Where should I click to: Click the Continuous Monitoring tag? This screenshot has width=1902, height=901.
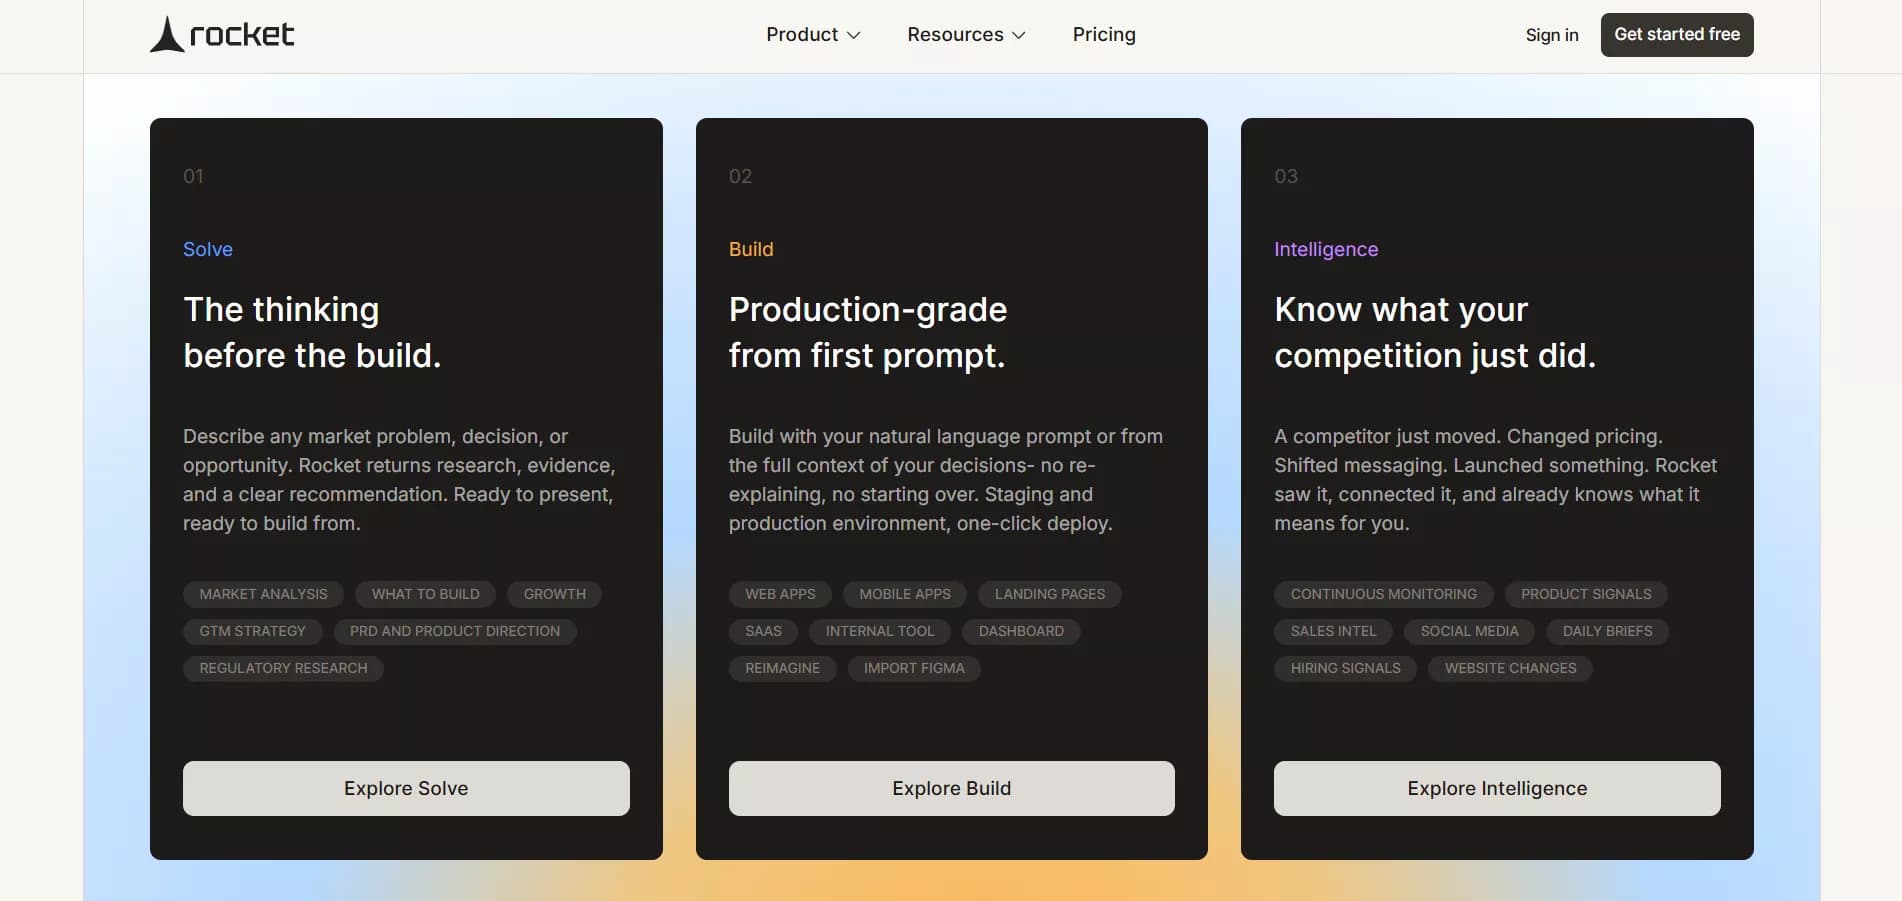[1383, 594]
